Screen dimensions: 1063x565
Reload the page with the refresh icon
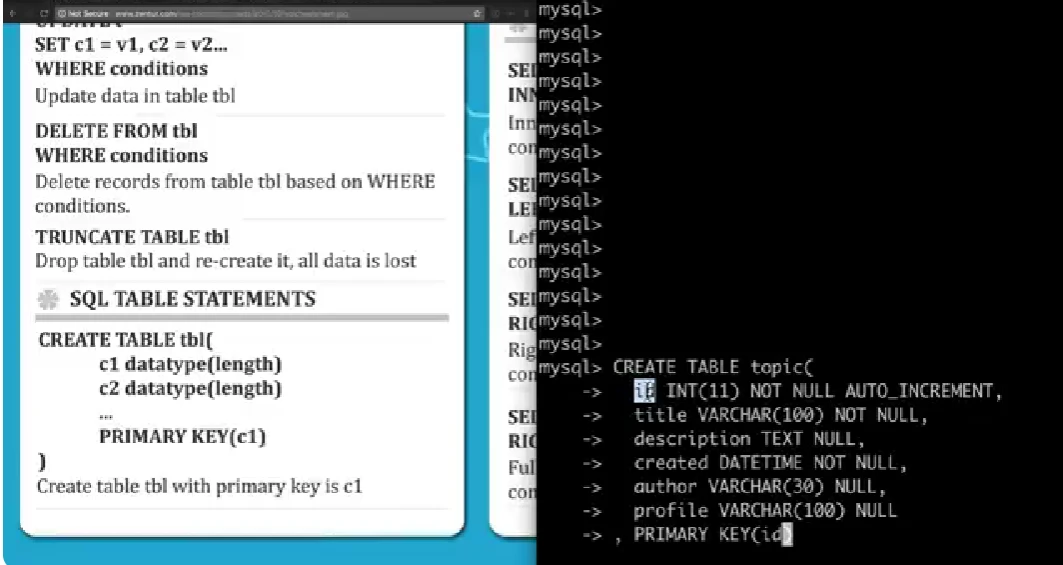[45, 13]
